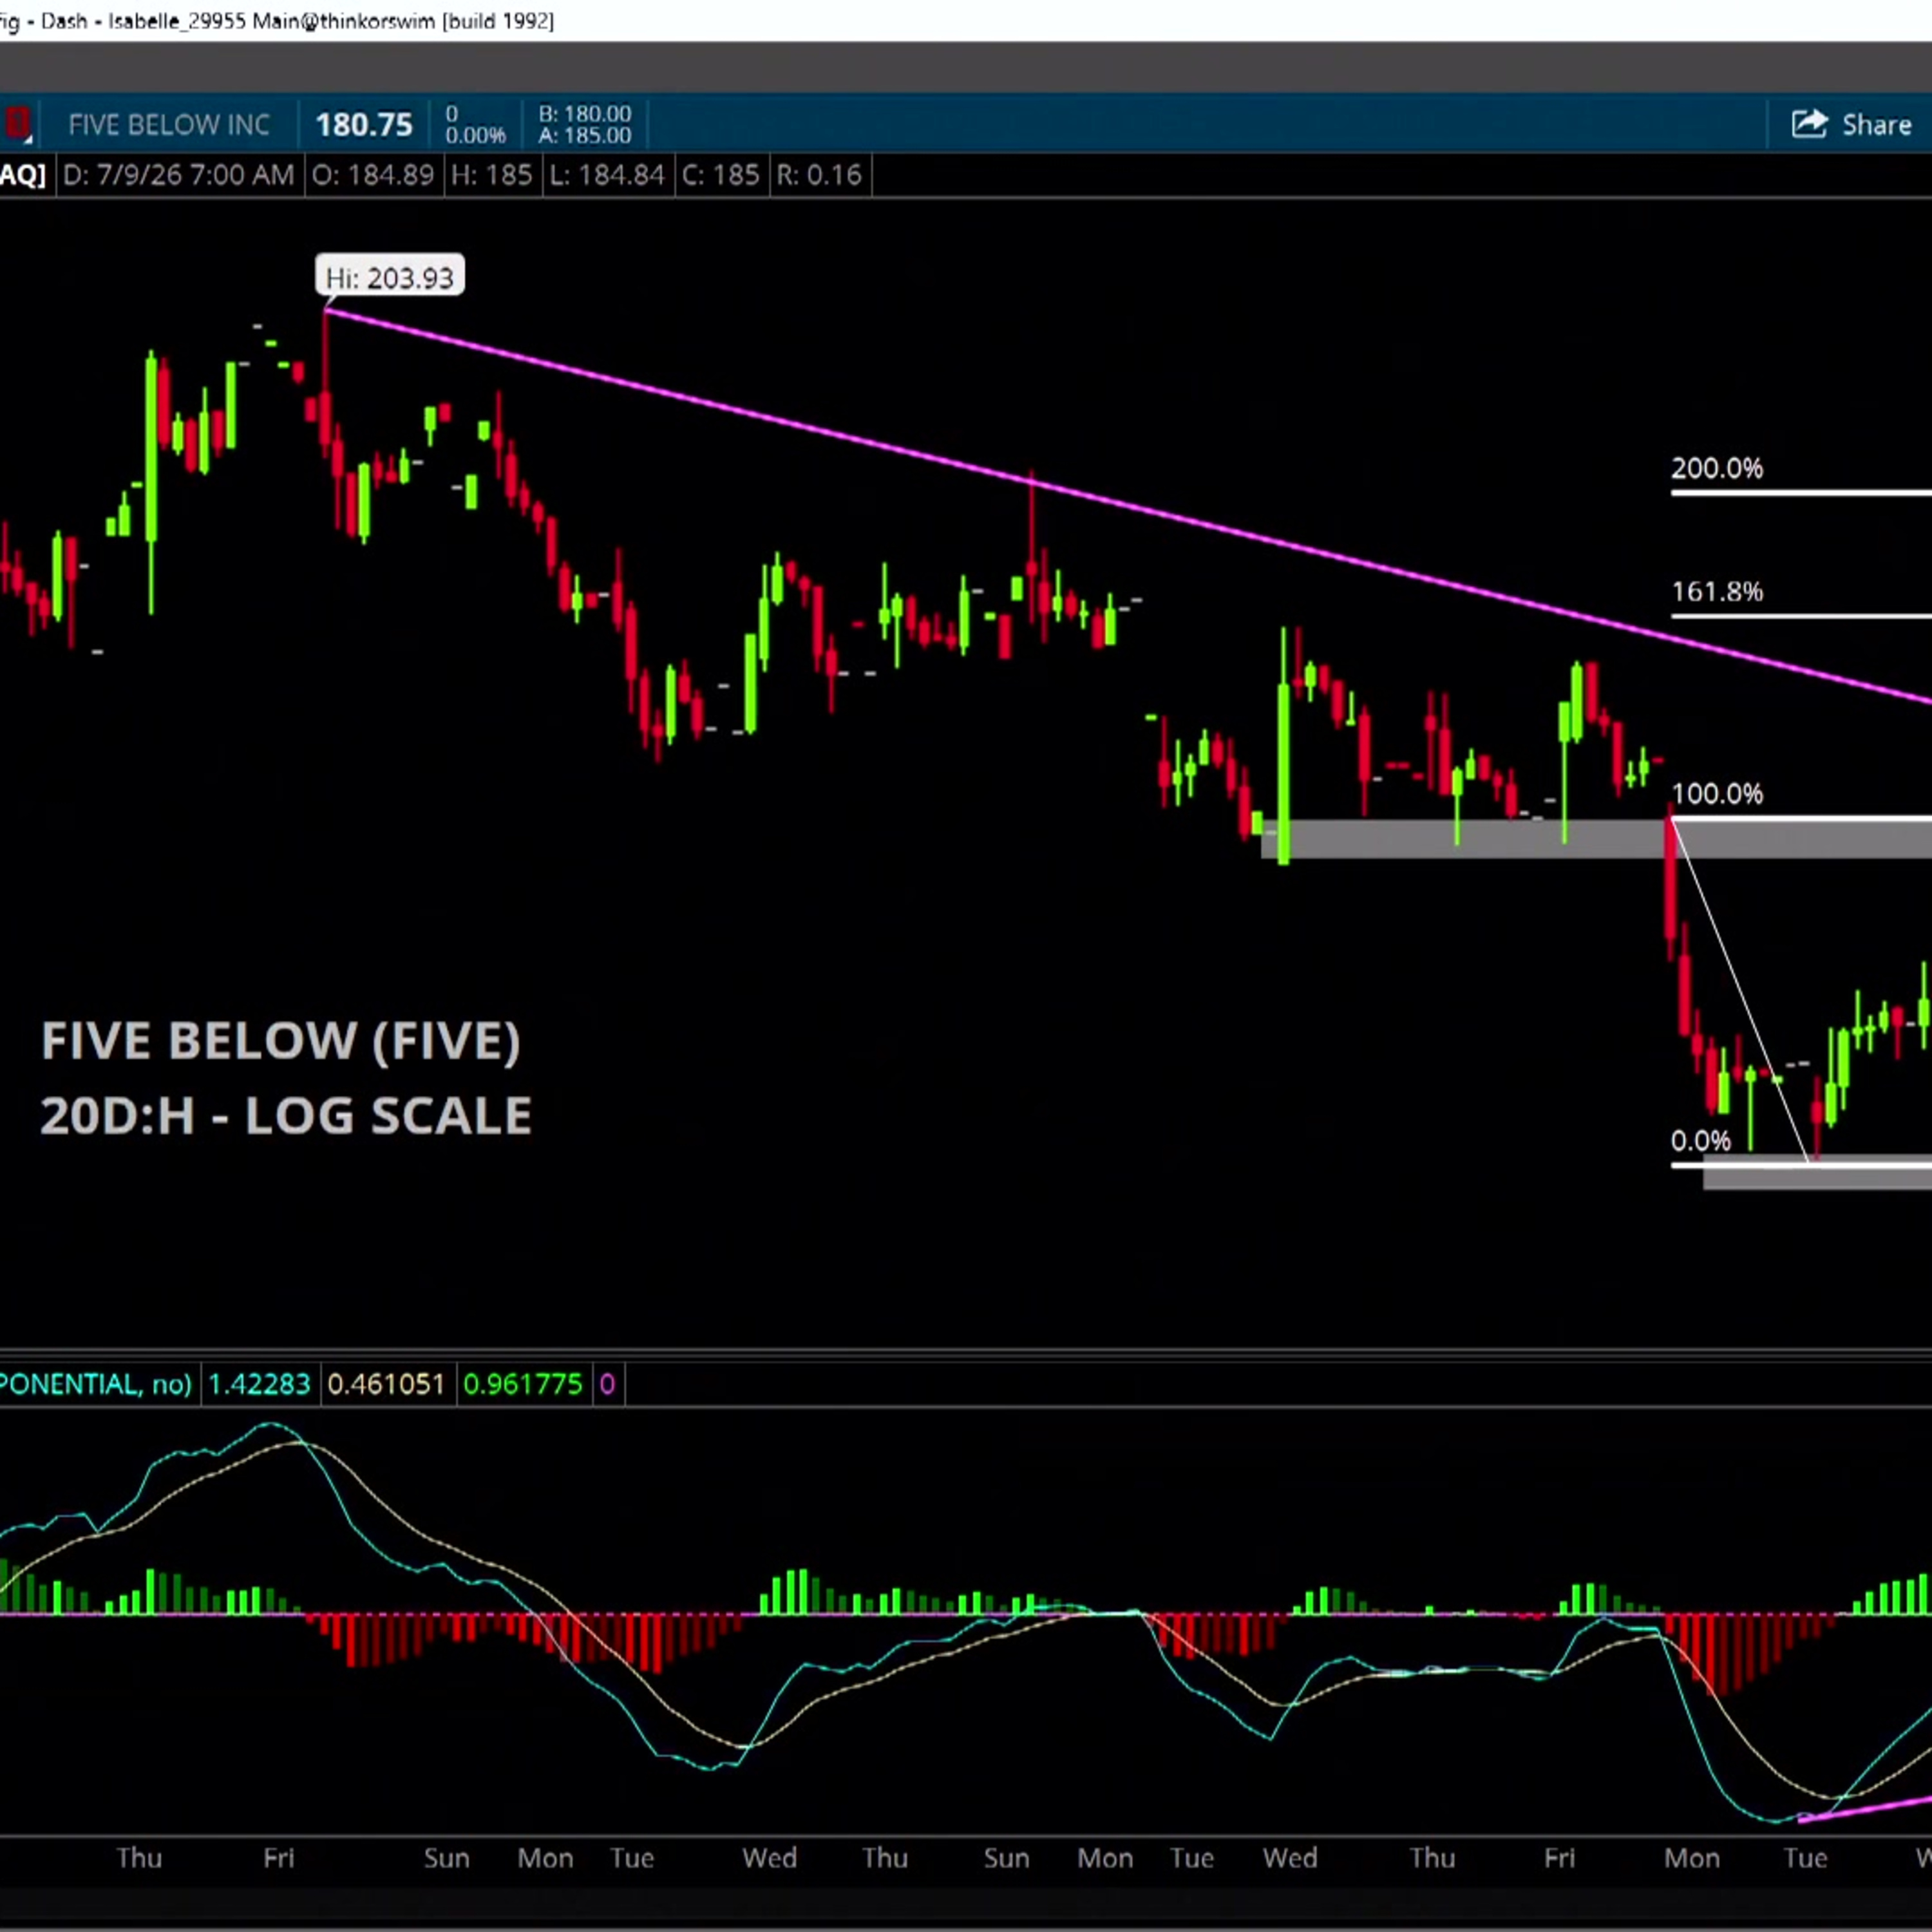Click the close value C: 185
Screen dimensions: 1932x1932
pyautogui.click(x=720, y=175)
